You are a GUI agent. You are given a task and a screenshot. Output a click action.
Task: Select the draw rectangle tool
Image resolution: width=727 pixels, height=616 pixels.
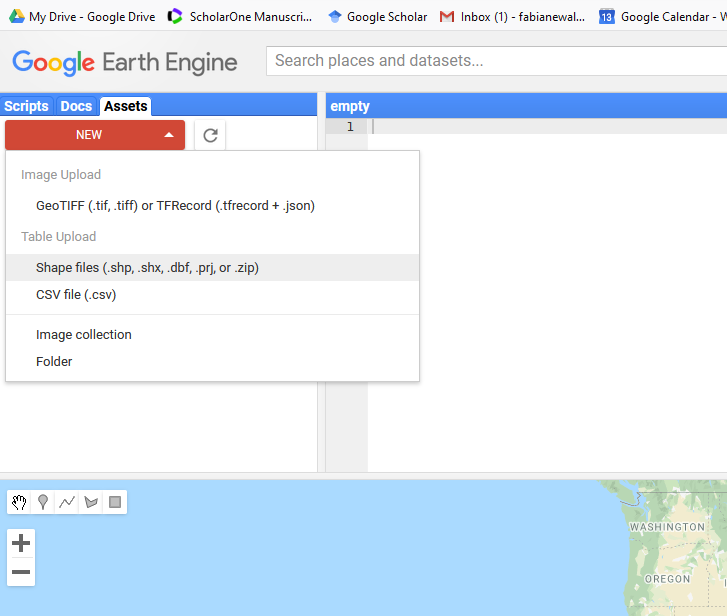115,502
